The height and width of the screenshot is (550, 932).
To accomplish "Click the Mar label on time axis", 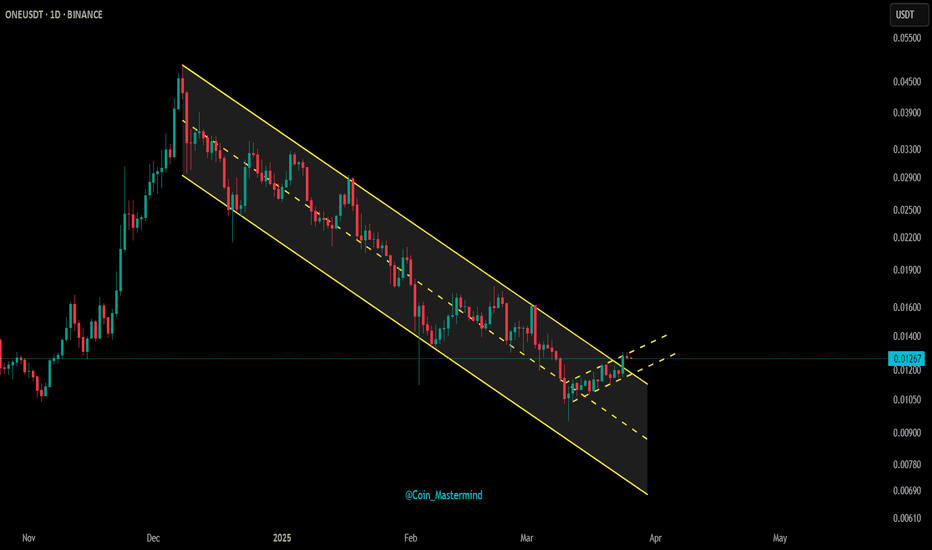I will click(527, 538).
